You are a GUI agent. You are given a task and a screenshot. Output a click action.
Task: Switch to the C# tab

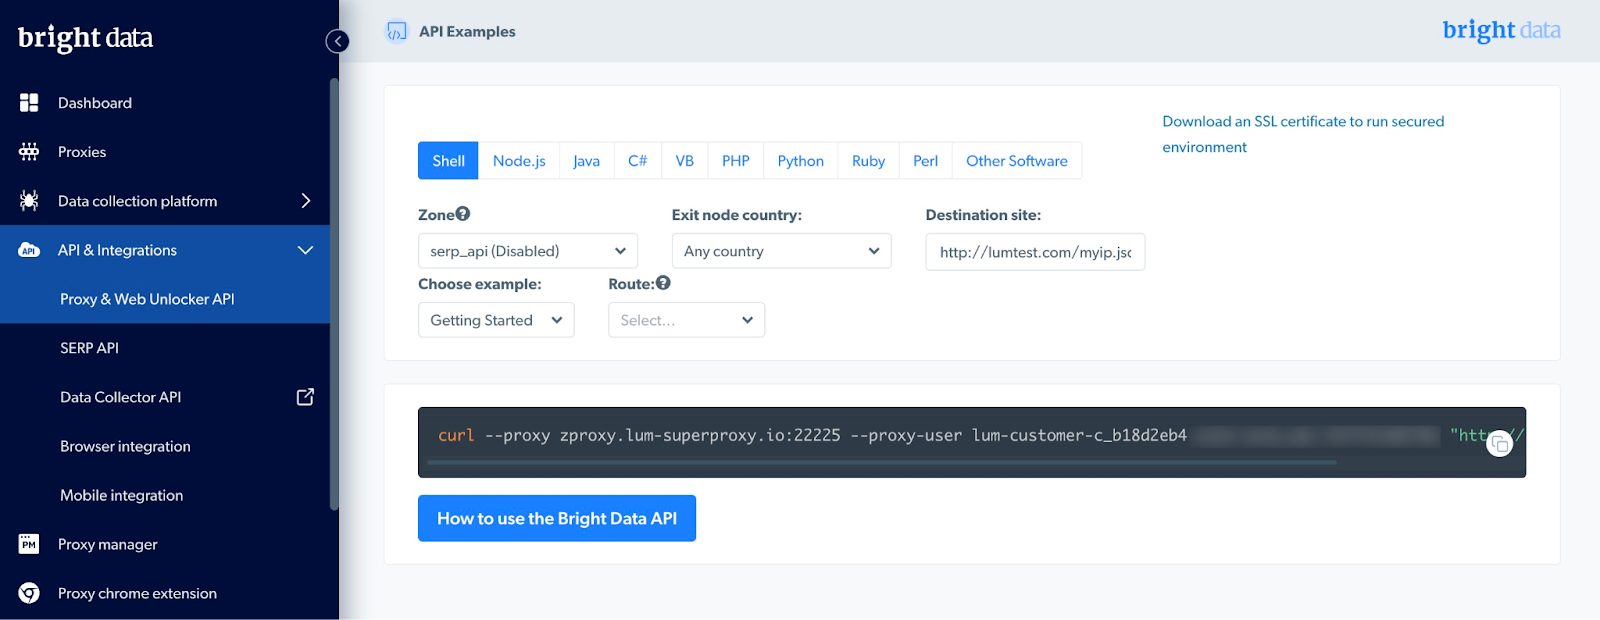click(637, 161)
